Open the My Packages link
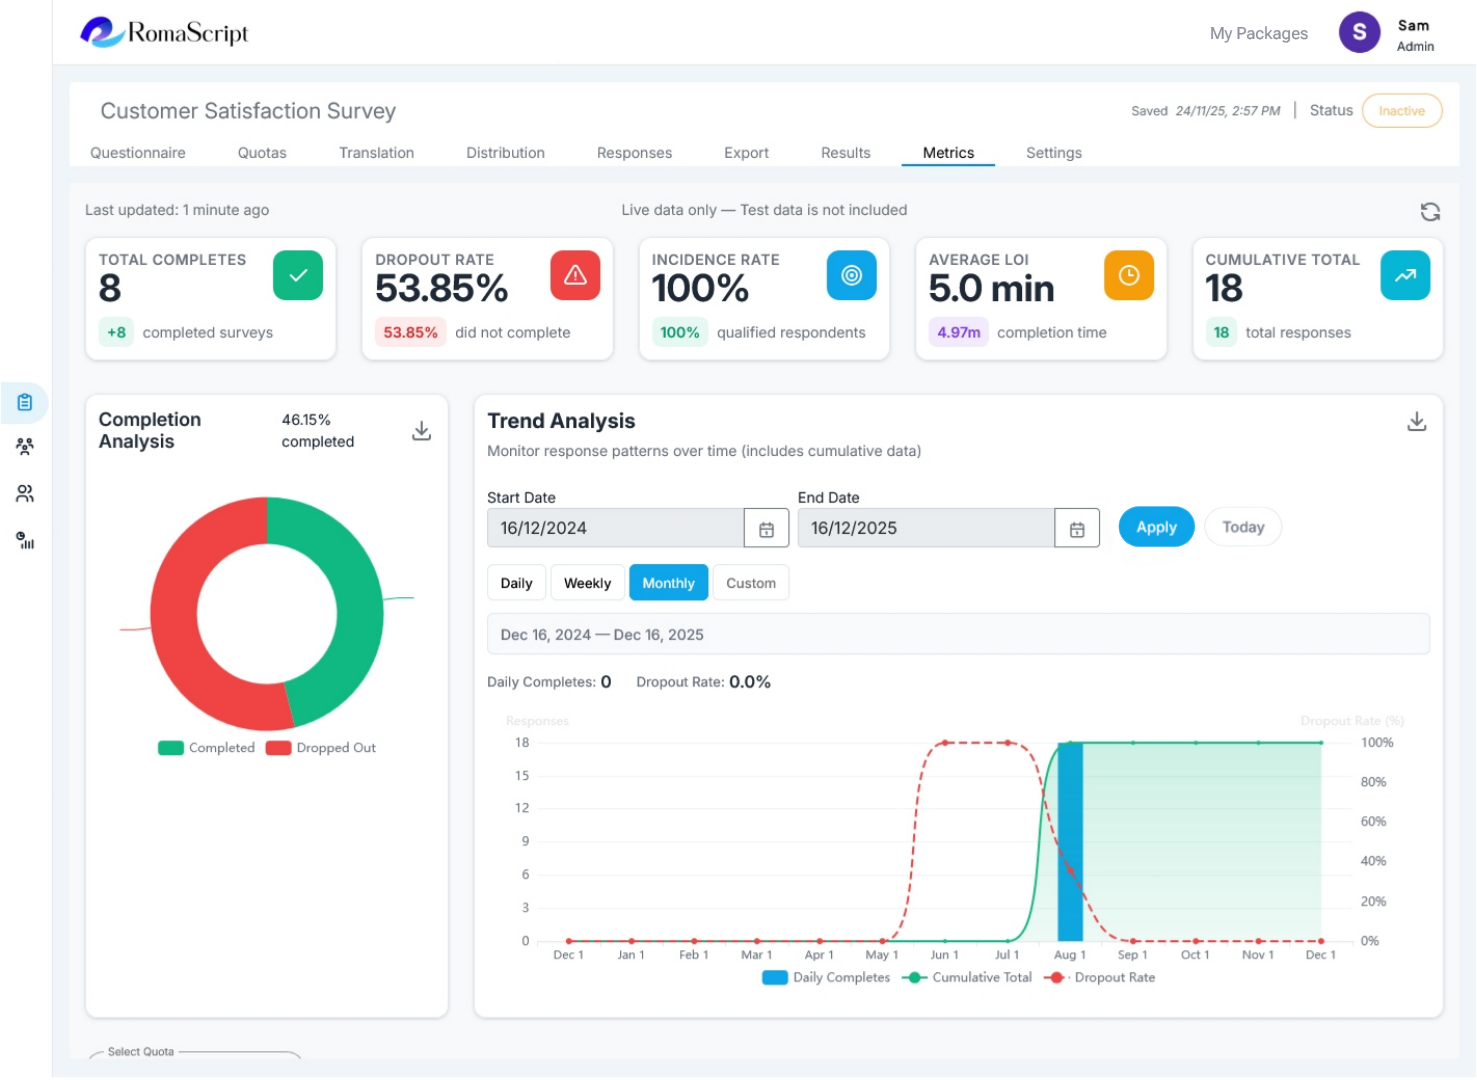Screen dimensions: 1477x1080 (x=1258, y=34)
